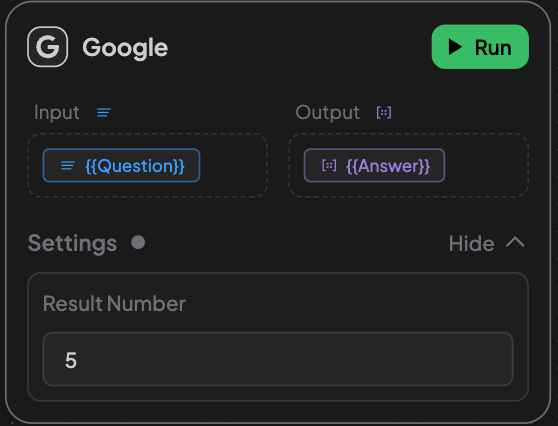This screenshot has width=558, height=426.
Task: Click the play triangle in Run button
Action: (x=455, y=47)
